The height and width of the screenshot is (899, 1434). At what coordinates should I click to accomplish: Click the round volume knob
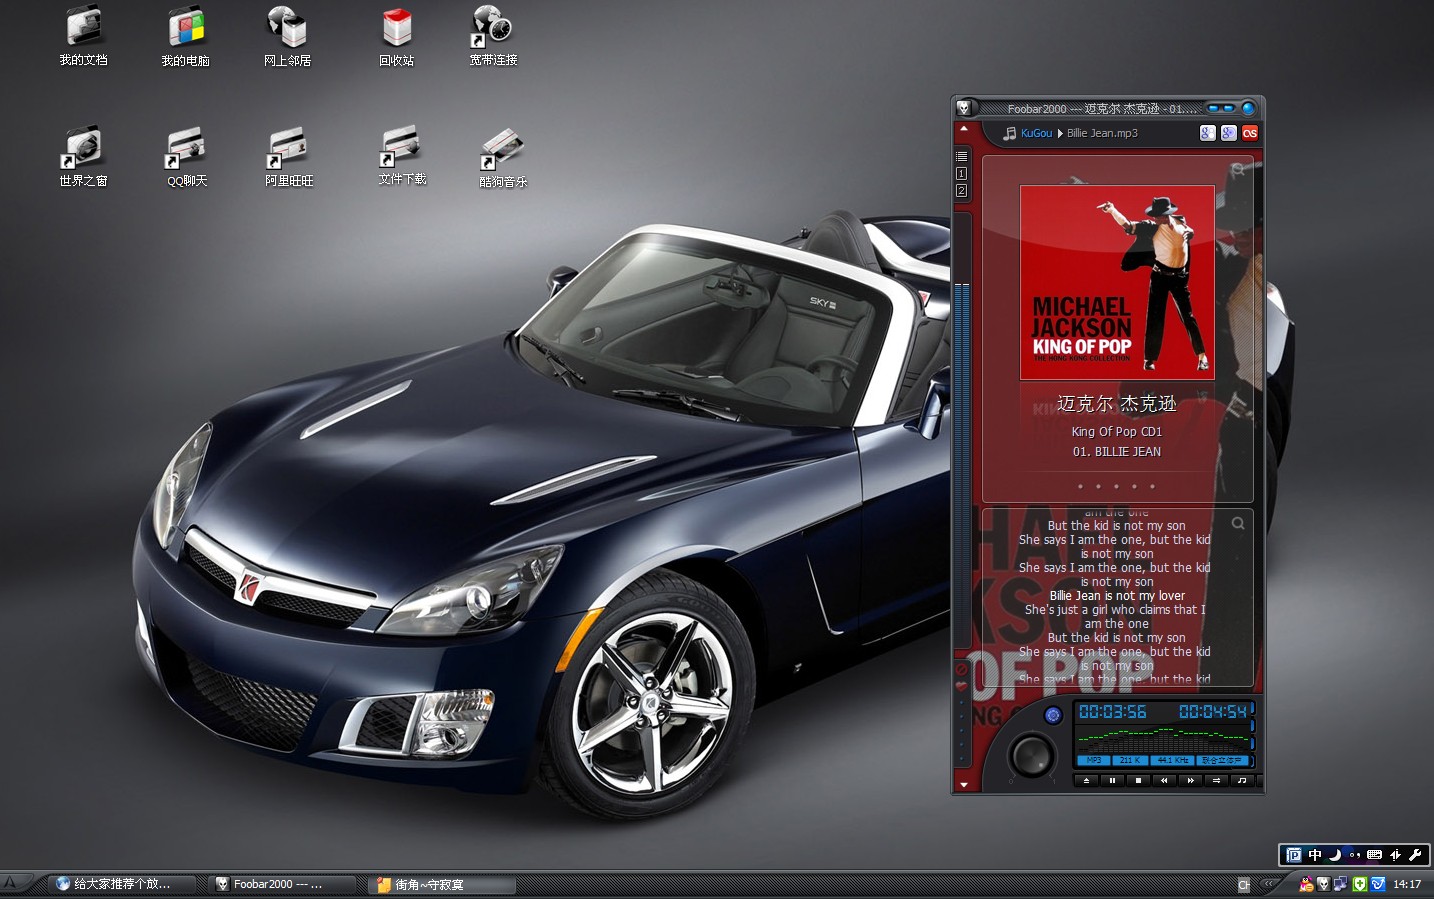tap(1032, 754)
